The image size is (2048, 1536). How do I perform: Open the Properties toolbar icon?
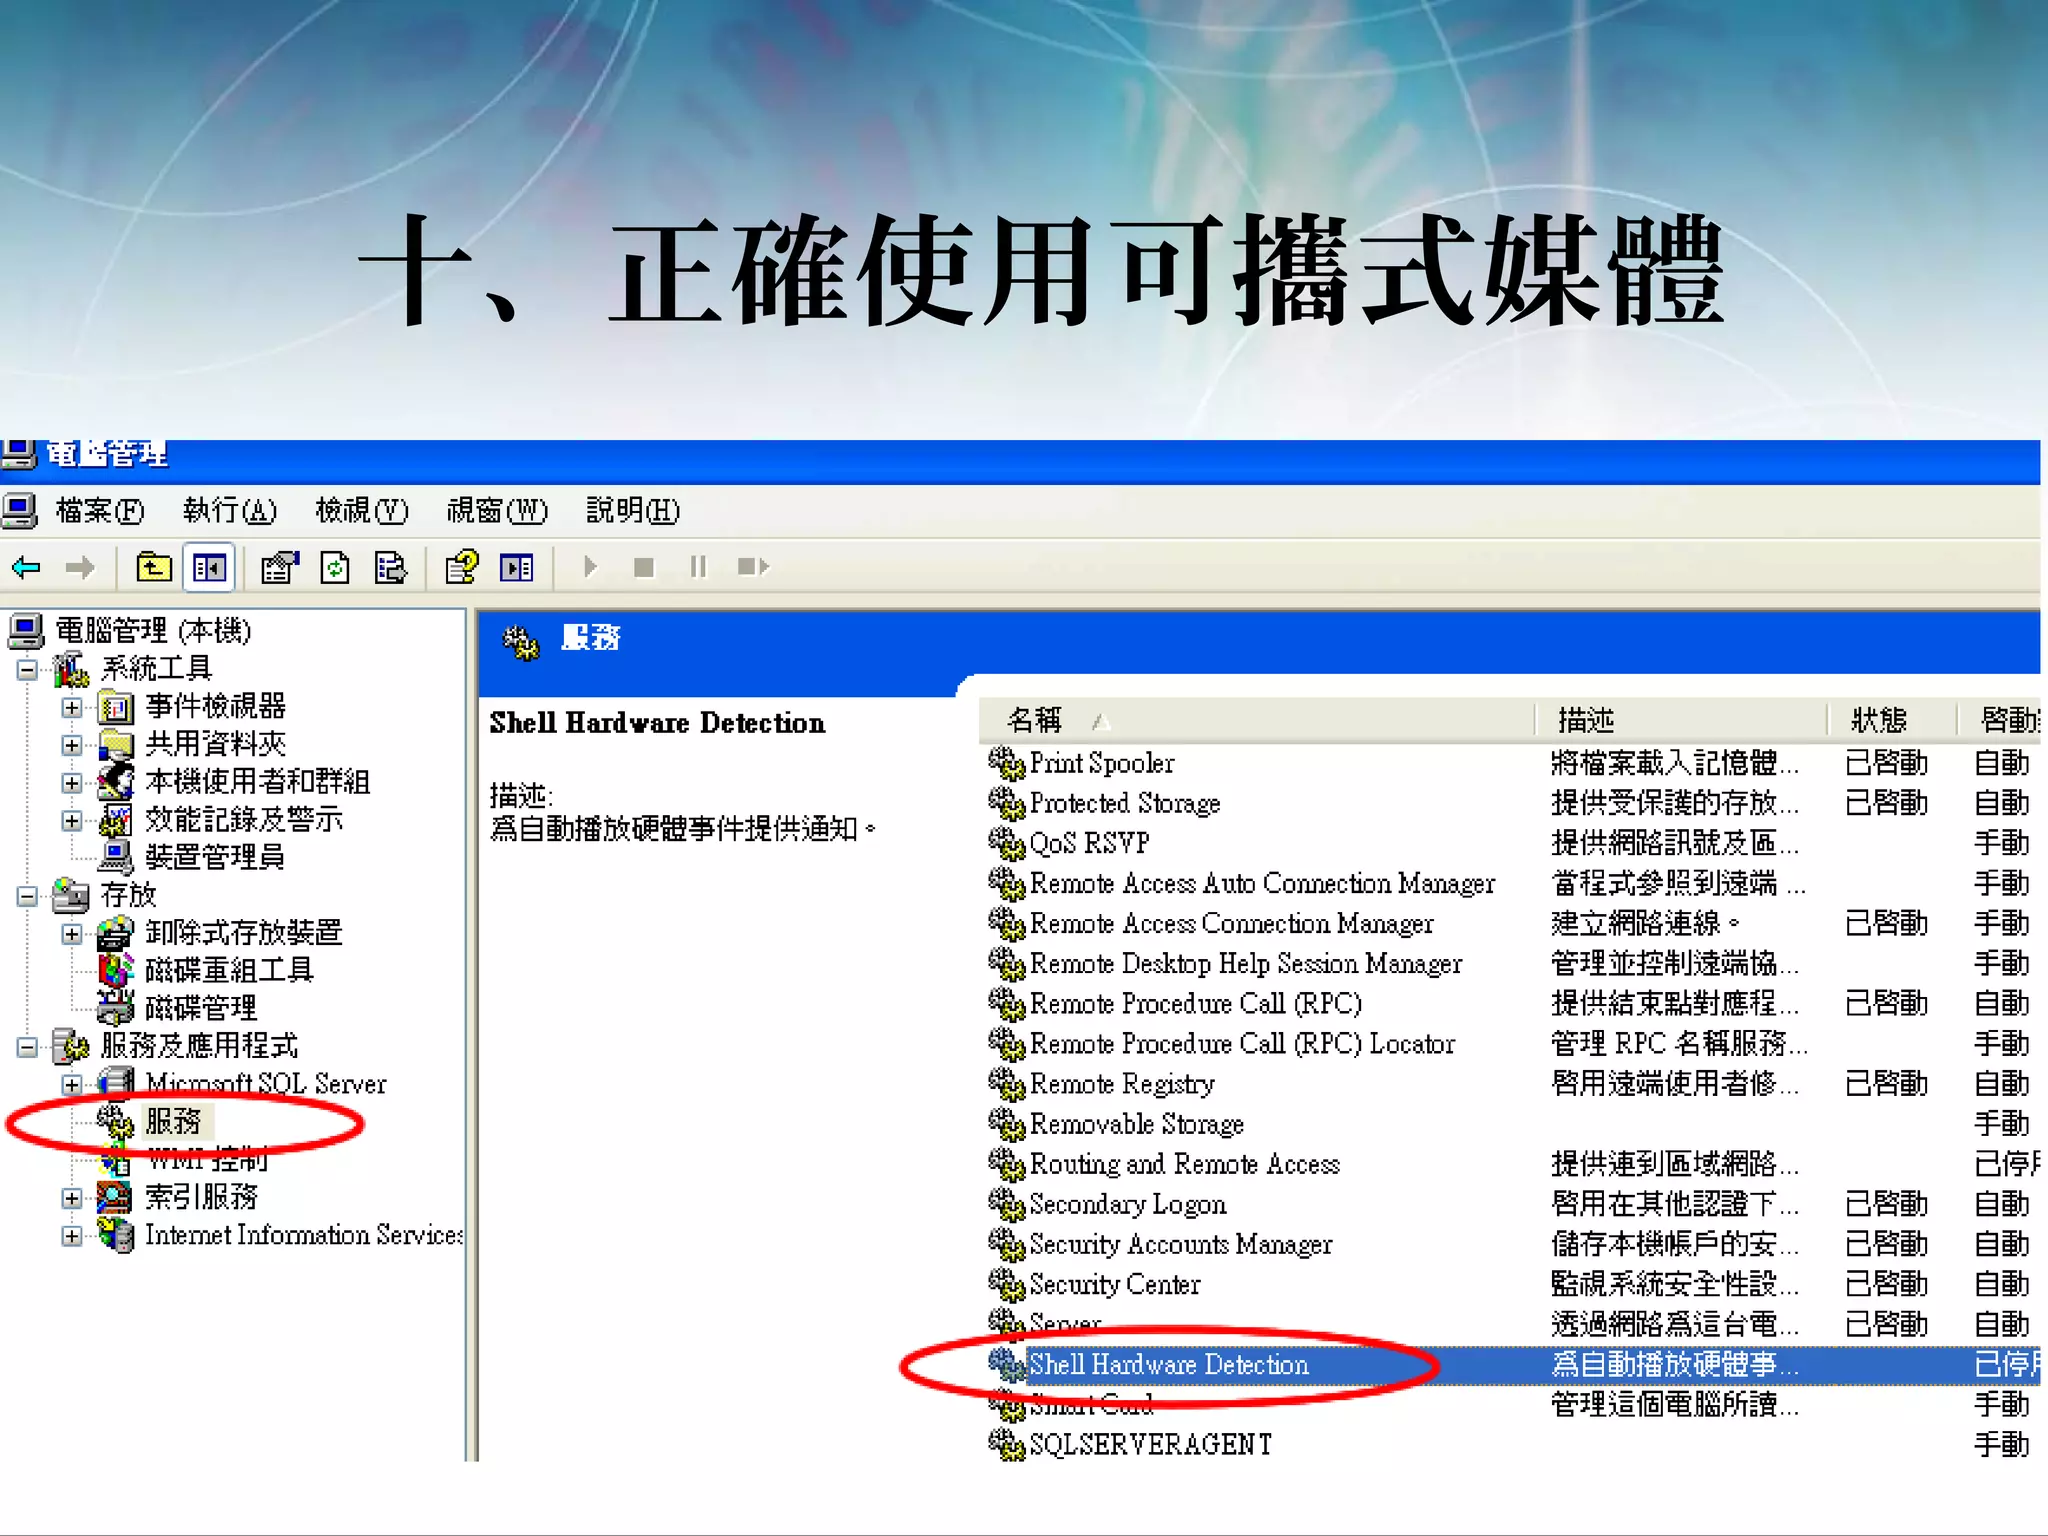pyautogui.click(x=280, y=568)
